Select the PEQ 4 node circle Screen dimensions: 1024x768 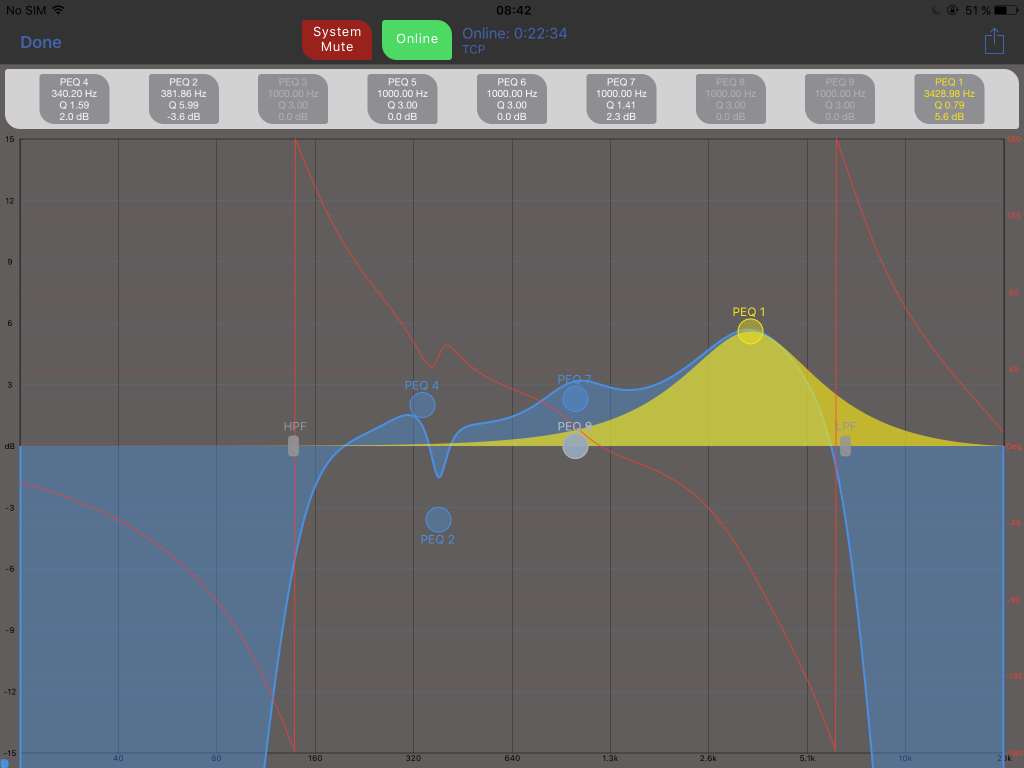(x=422, y=405)
